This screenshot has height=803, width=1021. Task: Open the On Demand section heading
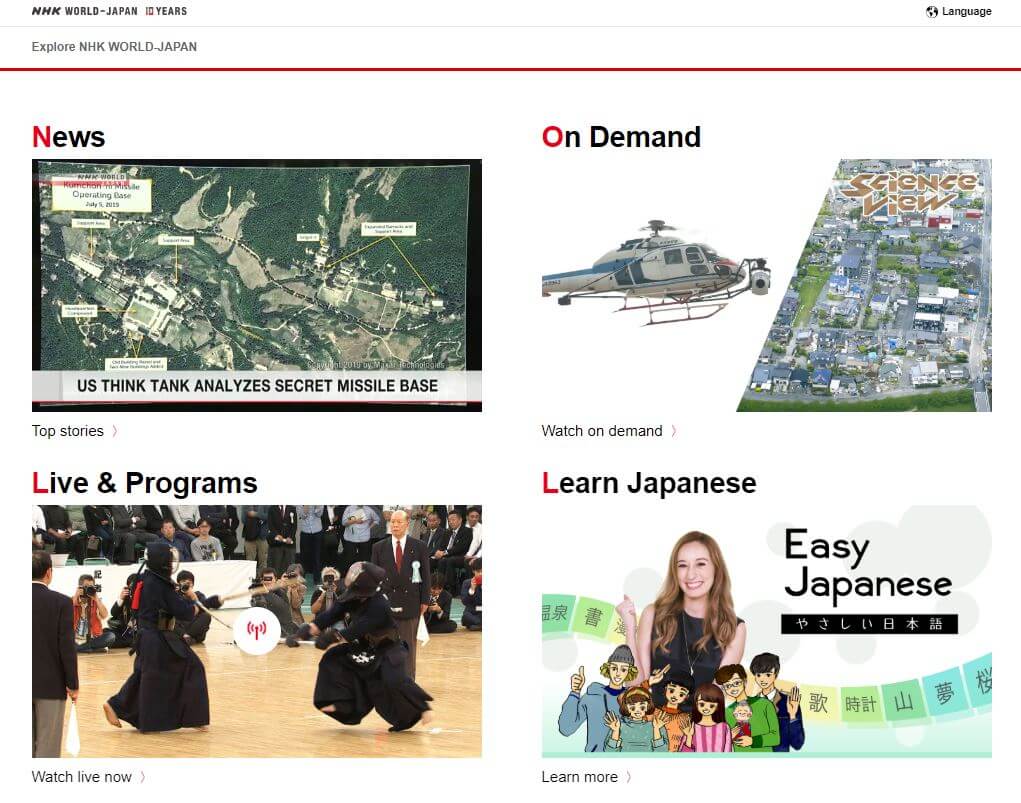[621, 137]
